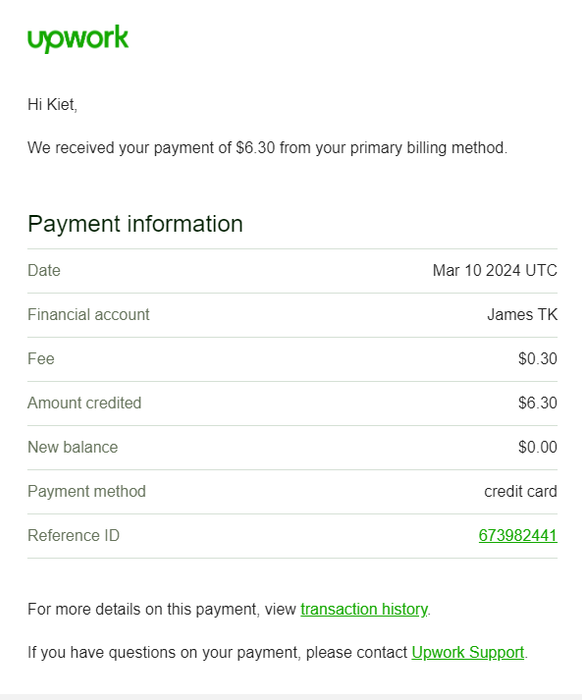
Task: Click the Payment information heading
Action: [135, 224]
